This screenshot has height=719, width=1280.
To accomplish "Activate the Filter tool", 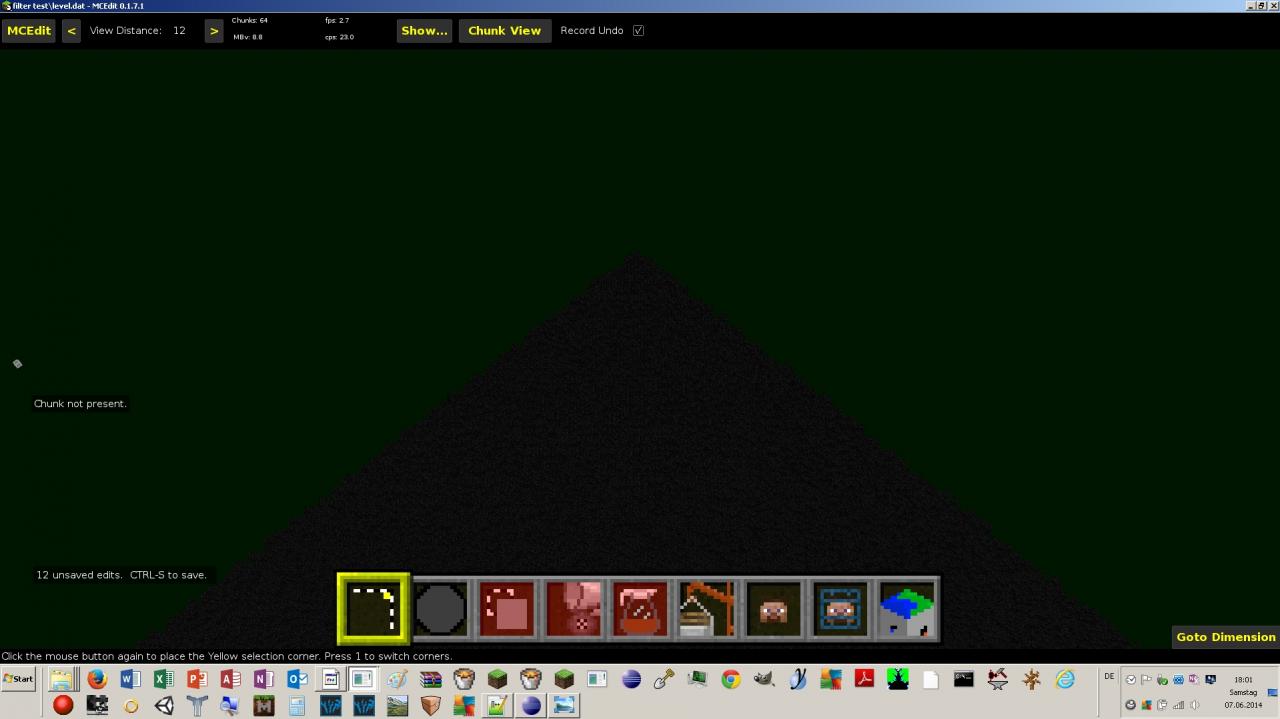I will point(640,607).
